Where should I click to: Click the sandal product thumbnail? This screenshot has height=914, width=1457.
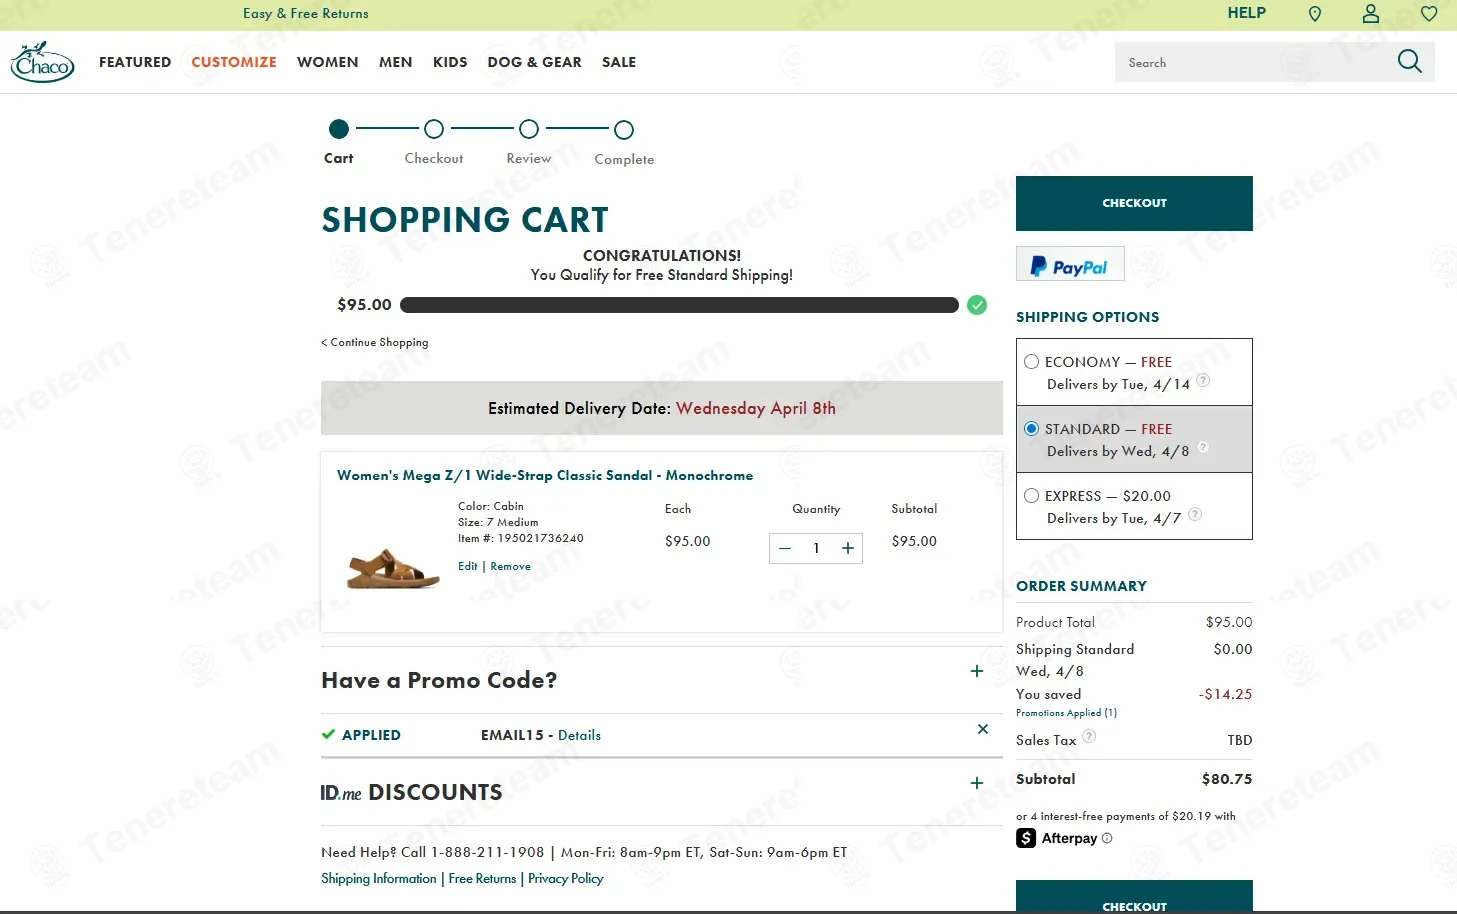pos(393,567)
